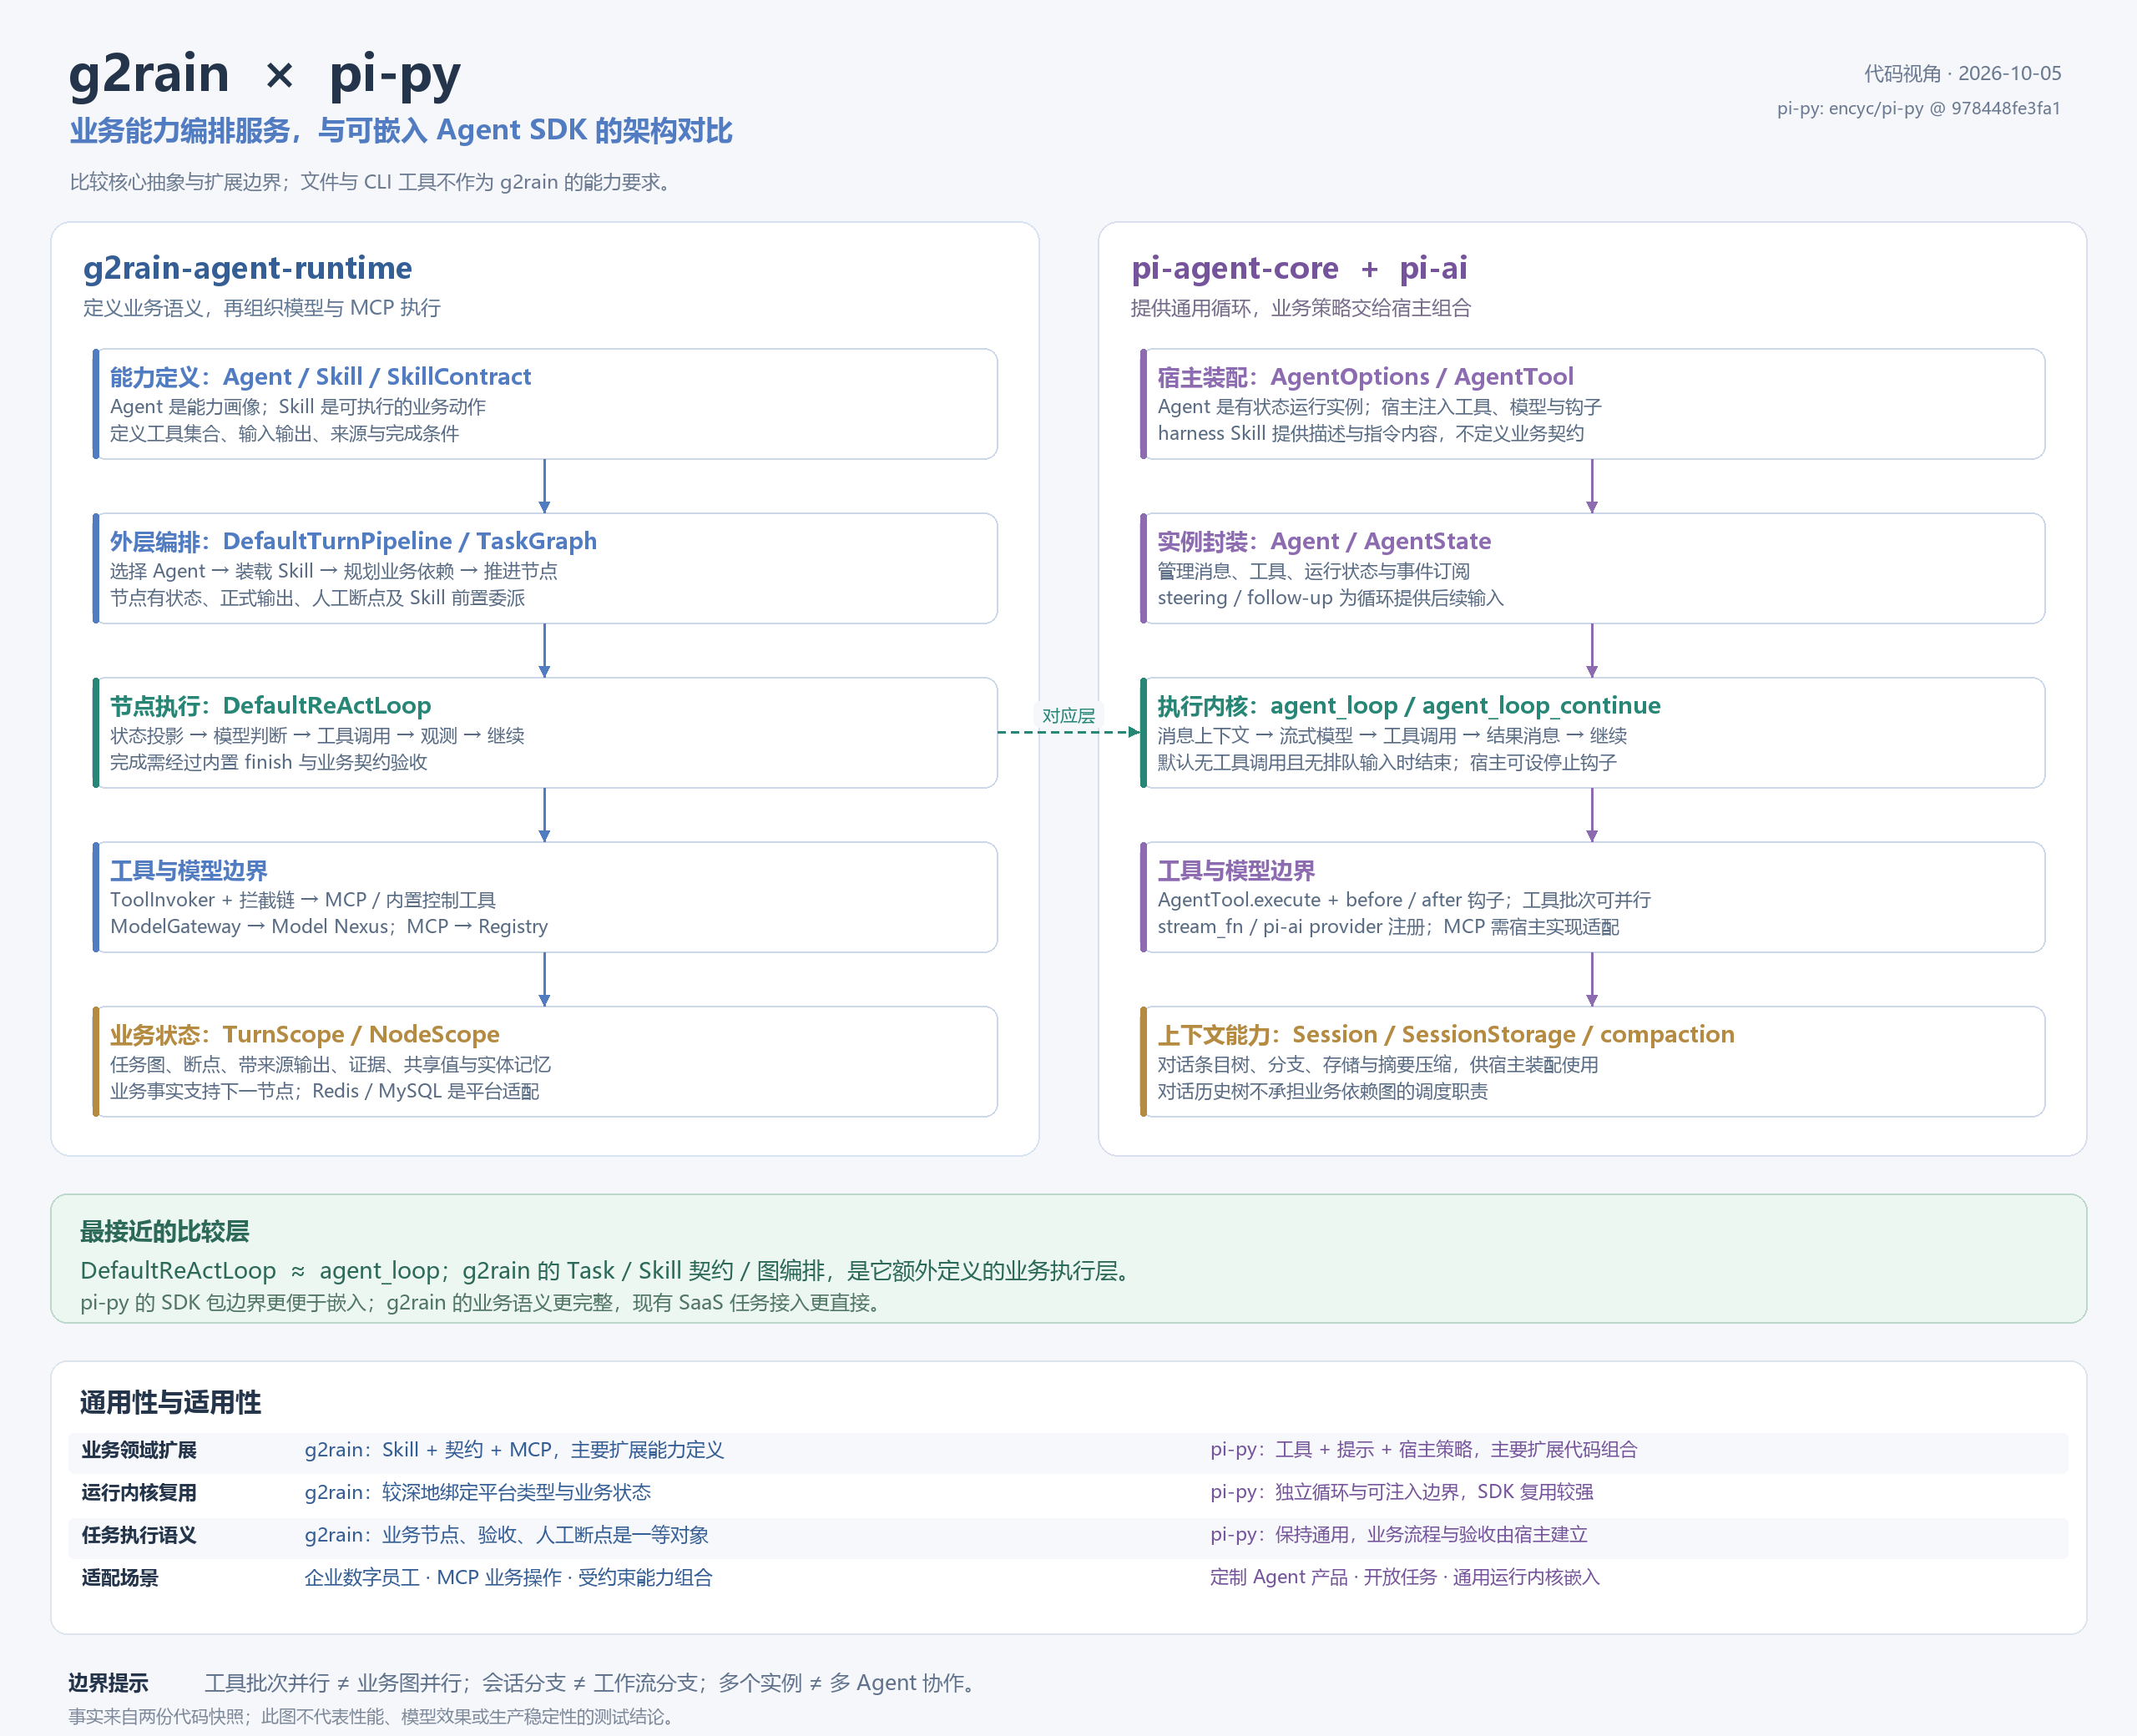Click the description '定义业务语义，再组织模型与 MCP 执行'

coord(262,308)
